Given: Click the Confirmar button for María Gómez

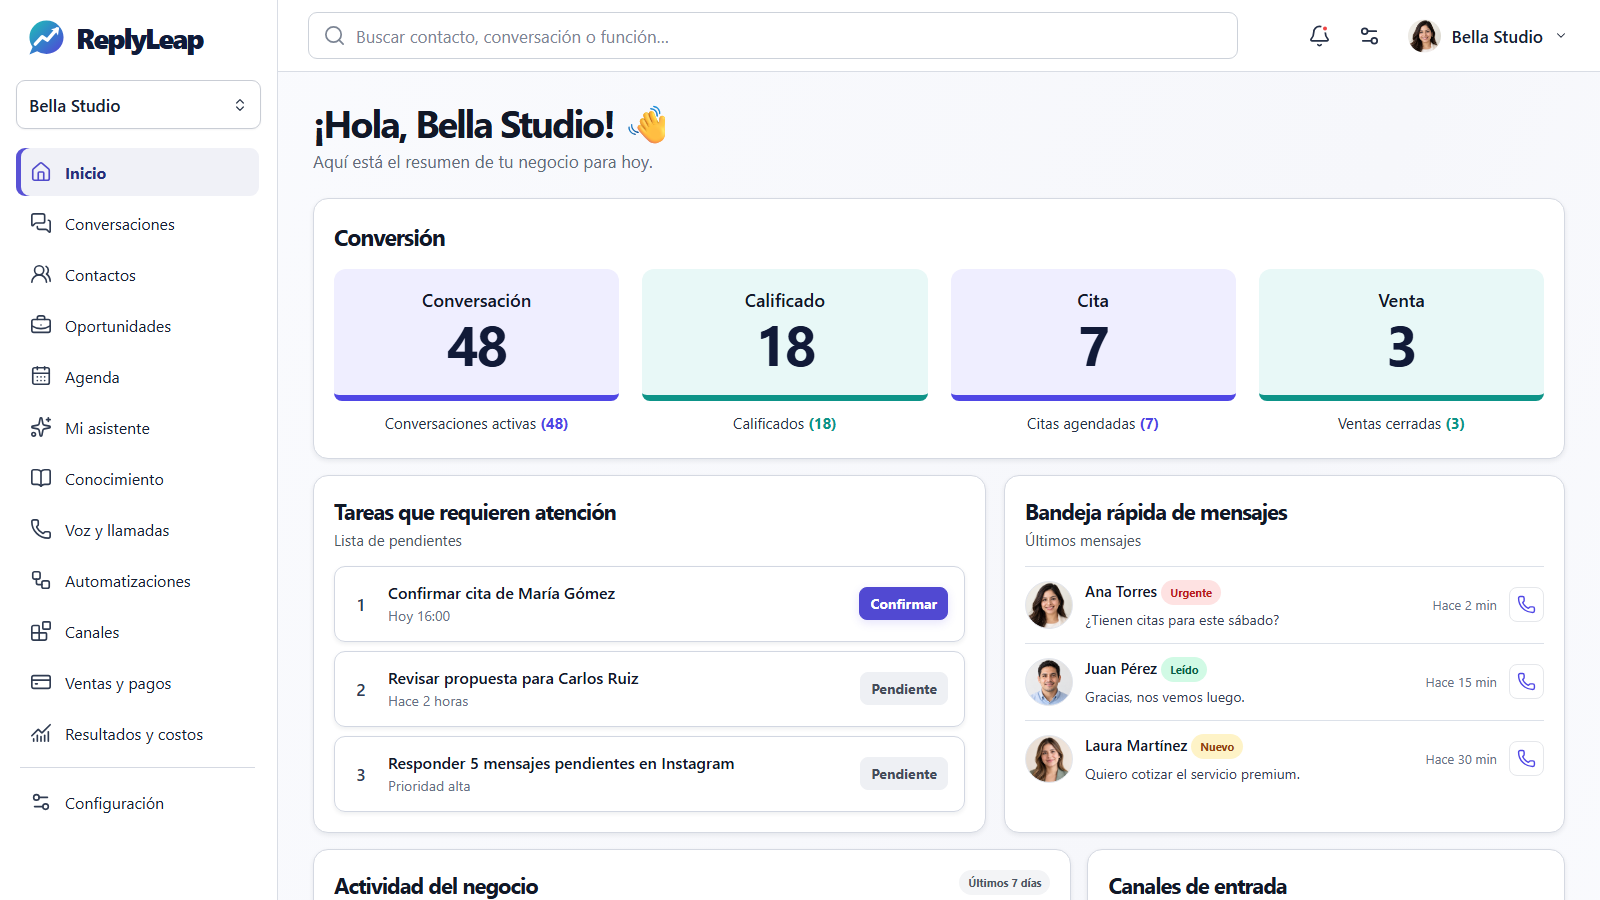Looking at the screenshot, I should point(903,603).
